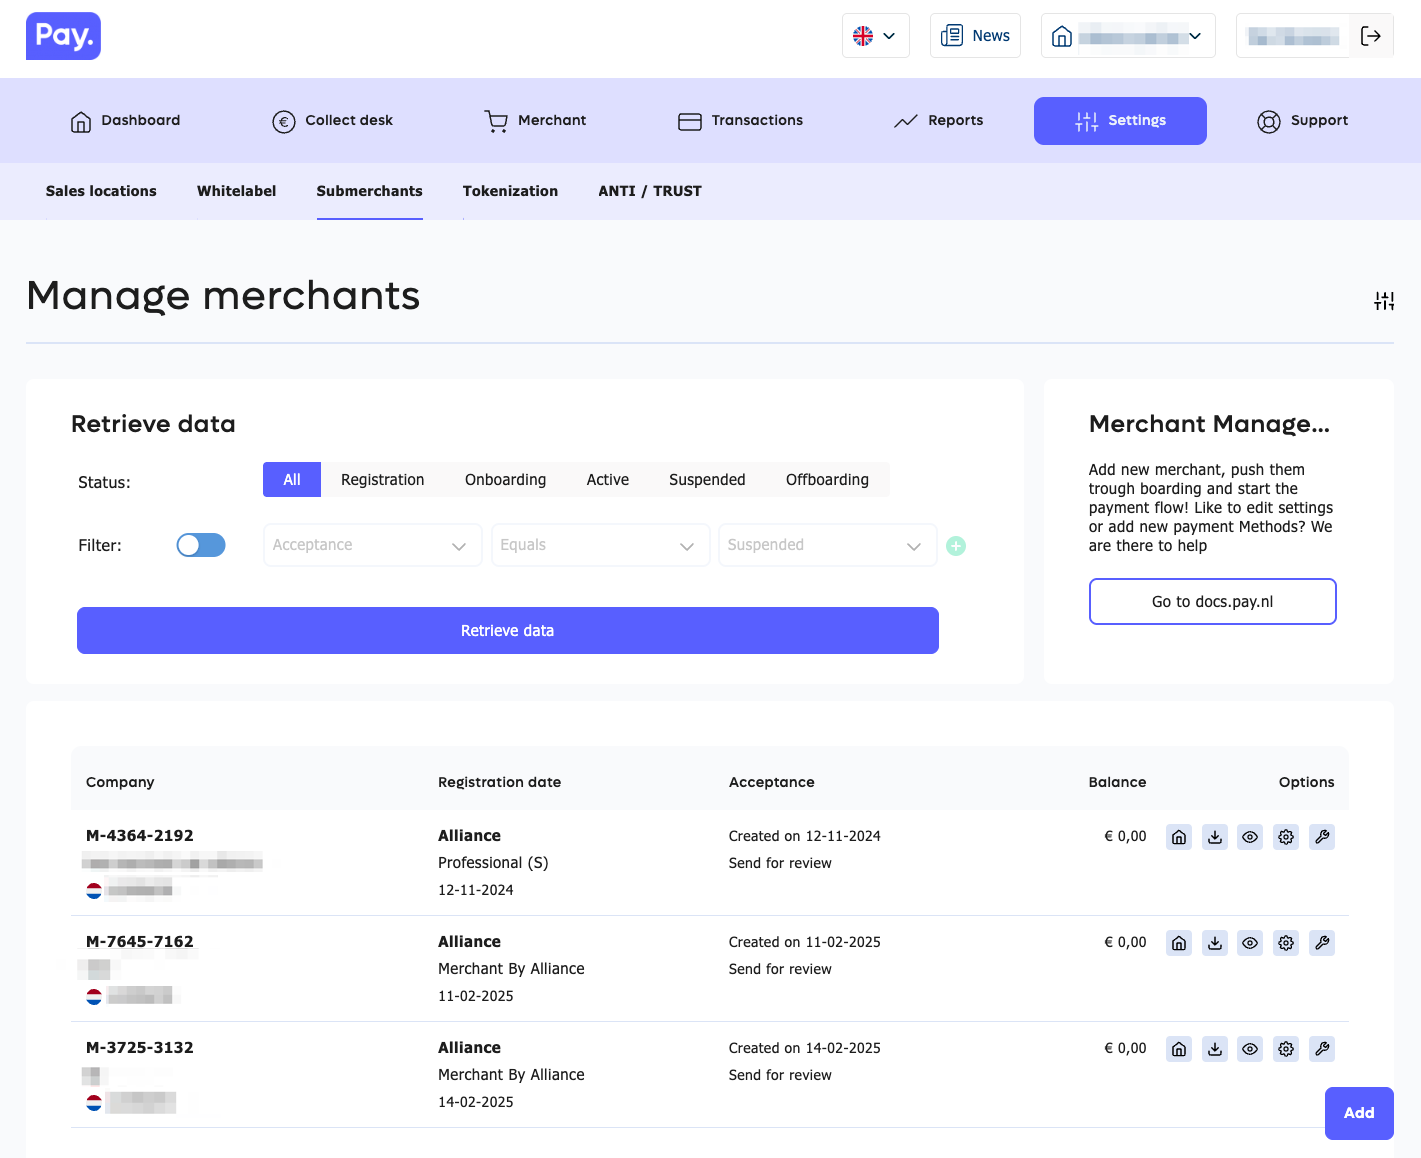Click the Registration date column header
This screenshot has height=1158, width=1421.
[500, 782]
